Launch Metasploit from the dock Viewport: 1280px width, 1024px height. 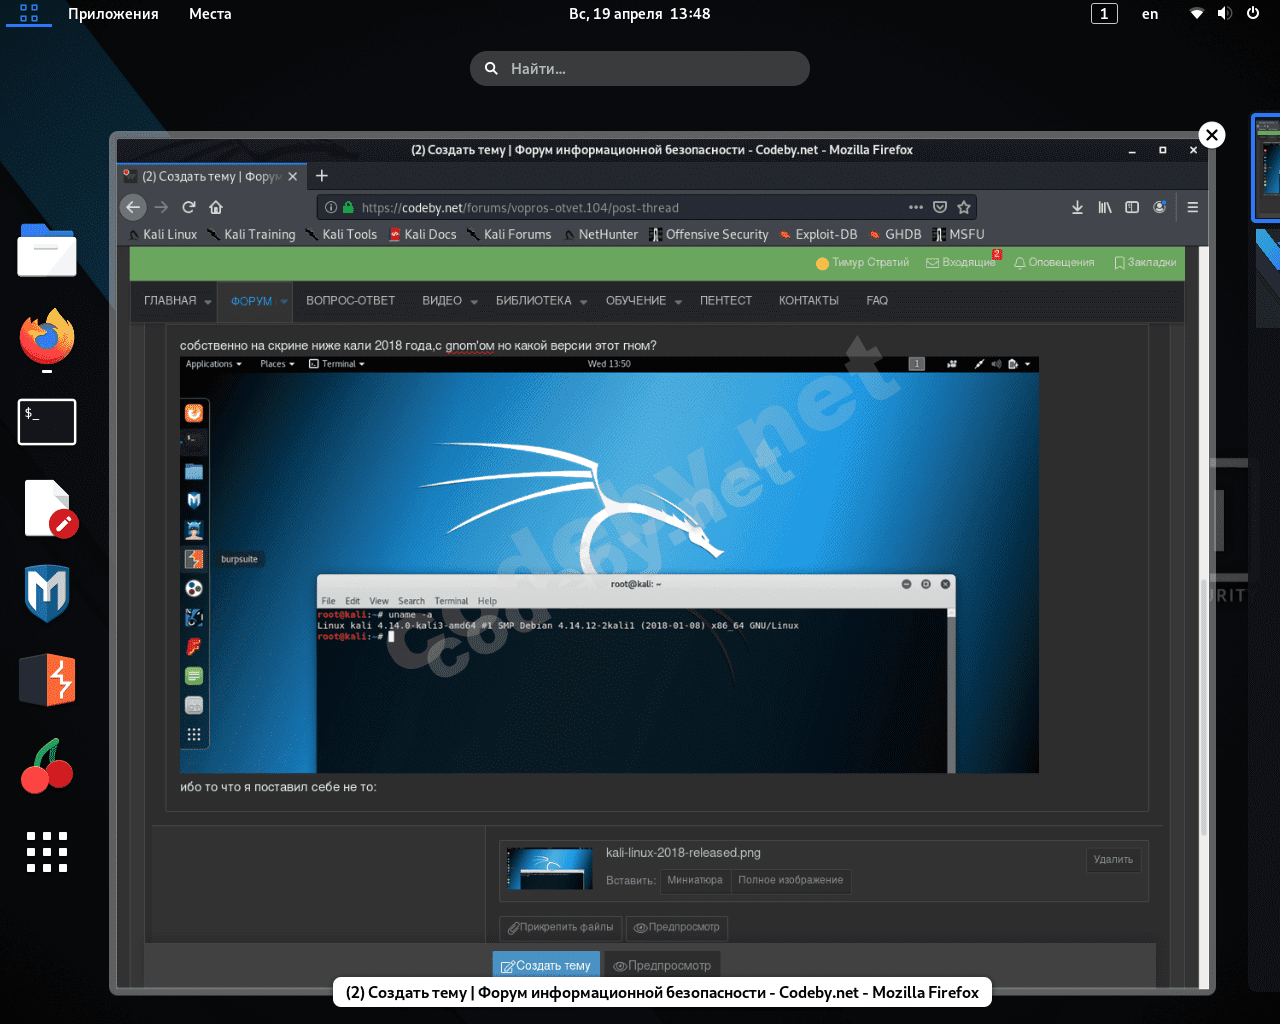click(x=47, y=593)
